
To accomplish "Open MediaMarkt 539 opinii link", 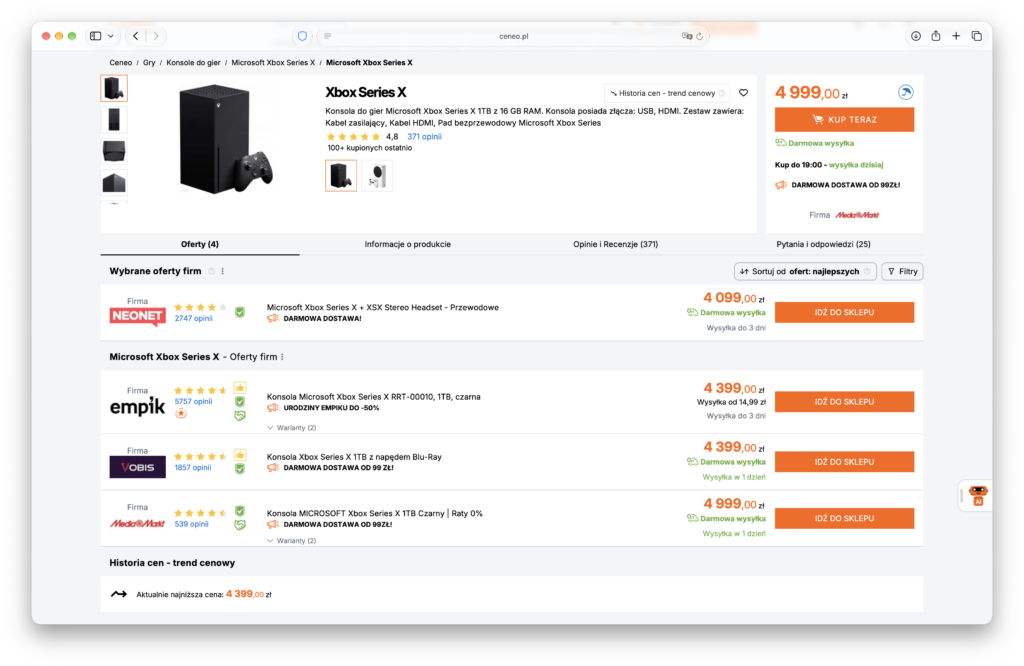I will coord(191,524).
